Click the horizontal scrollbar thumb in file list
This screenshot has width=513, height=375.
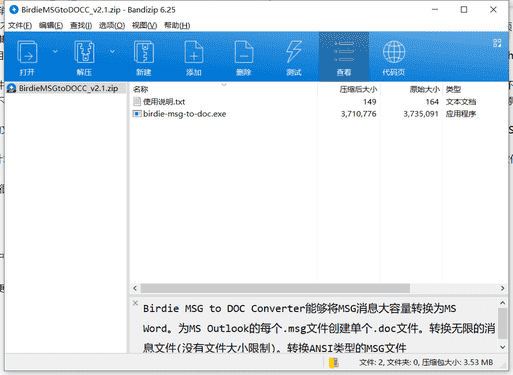[x=275, y=288]
